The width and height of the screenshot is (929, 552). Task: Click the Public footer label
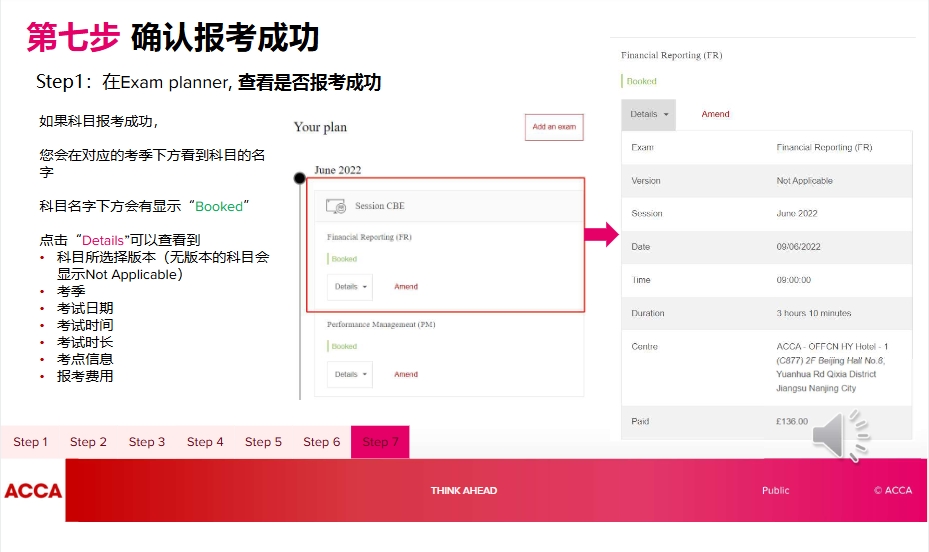tap(776, 490)
